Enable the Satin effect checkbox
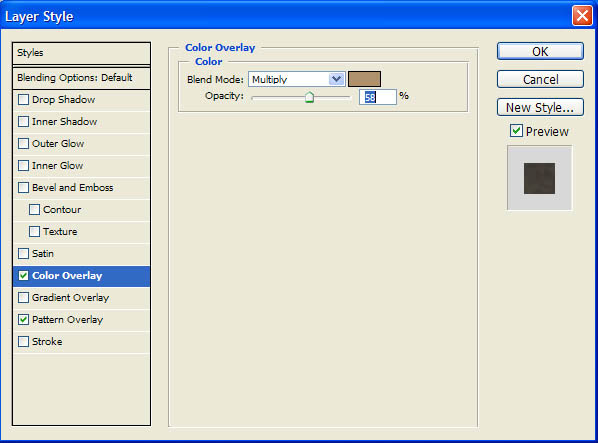598x443 pixels. 23,254
